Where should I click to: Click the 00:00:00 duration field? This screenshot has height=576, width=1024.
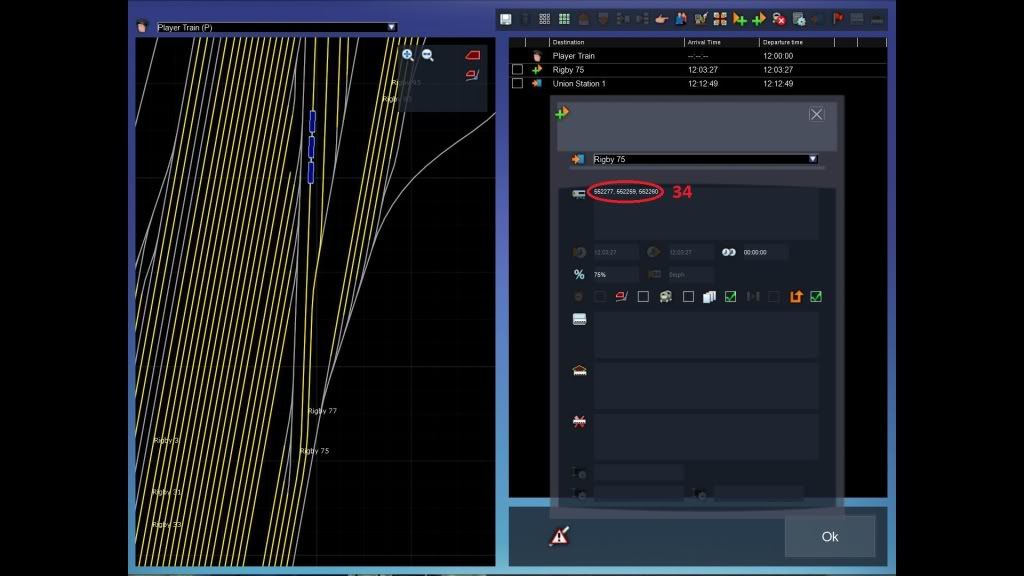point(764,252)
